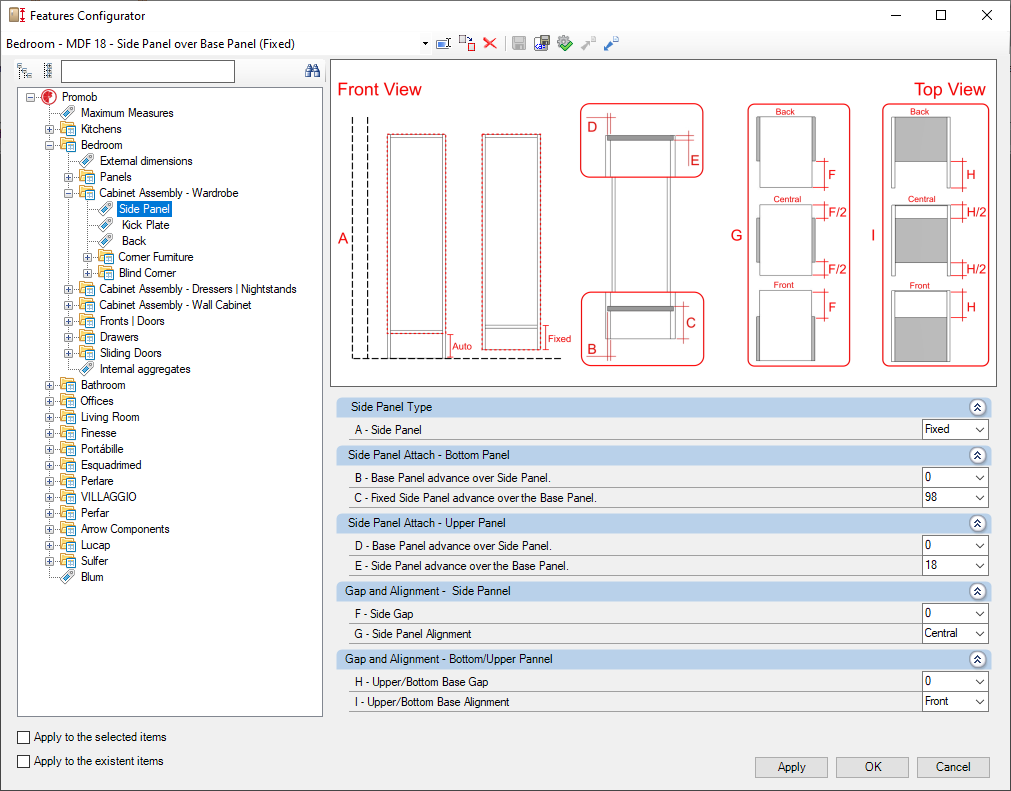The height and width of the screenshot is (791, 1011).
Task: Open the D - Base Panel advance dropdown
Action: coord(955,545)
